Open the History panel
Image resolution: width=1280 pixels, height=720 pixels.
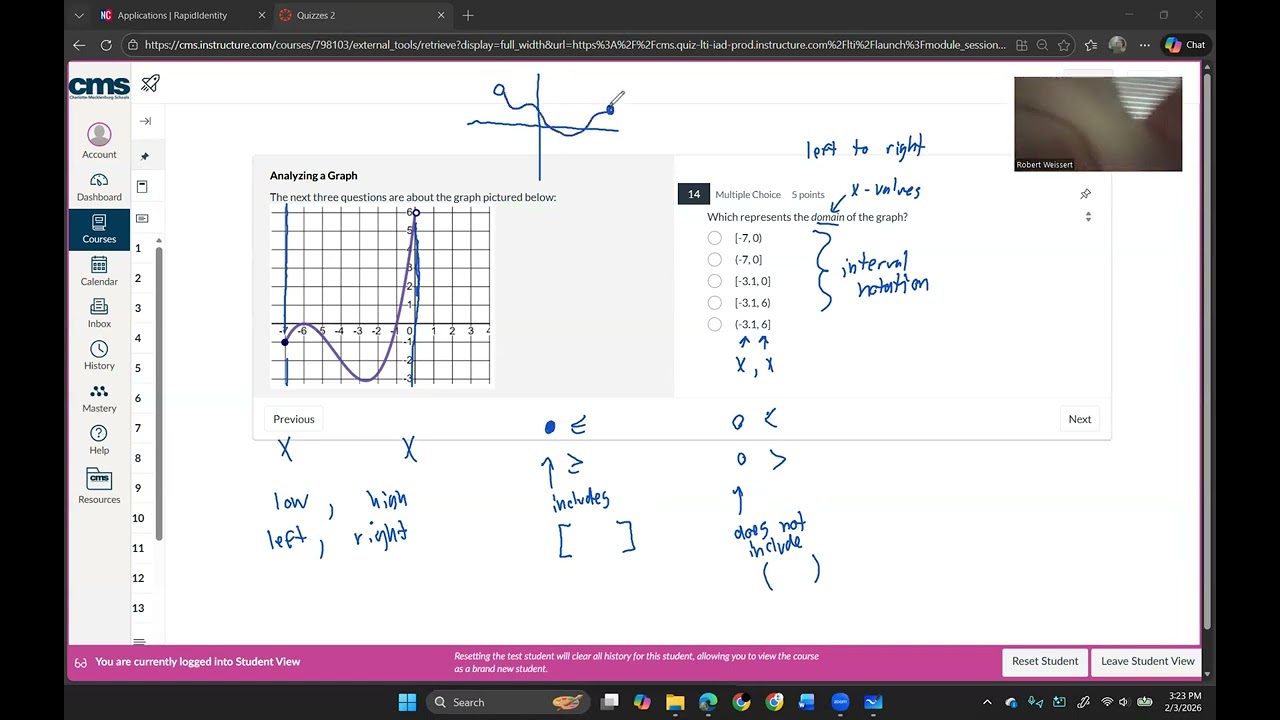click(99, 355)
